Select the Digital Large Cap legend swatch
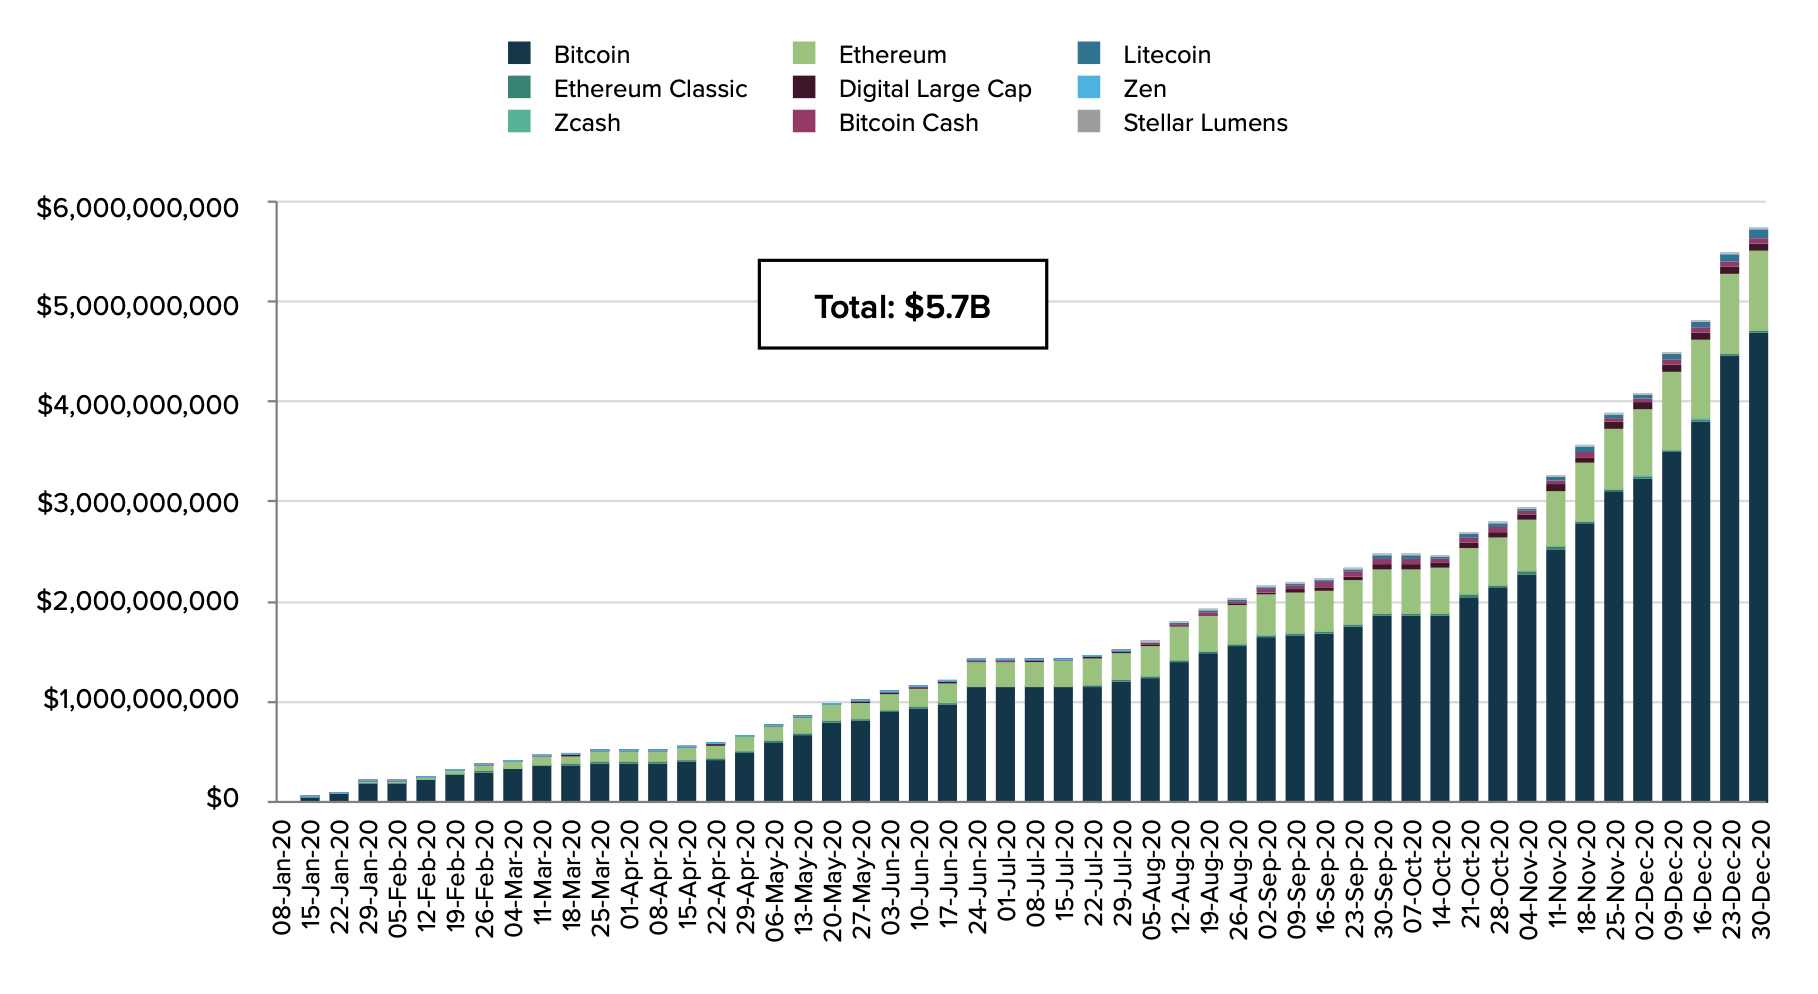This screenshot has height=994, width=1818. pos(804,87)
